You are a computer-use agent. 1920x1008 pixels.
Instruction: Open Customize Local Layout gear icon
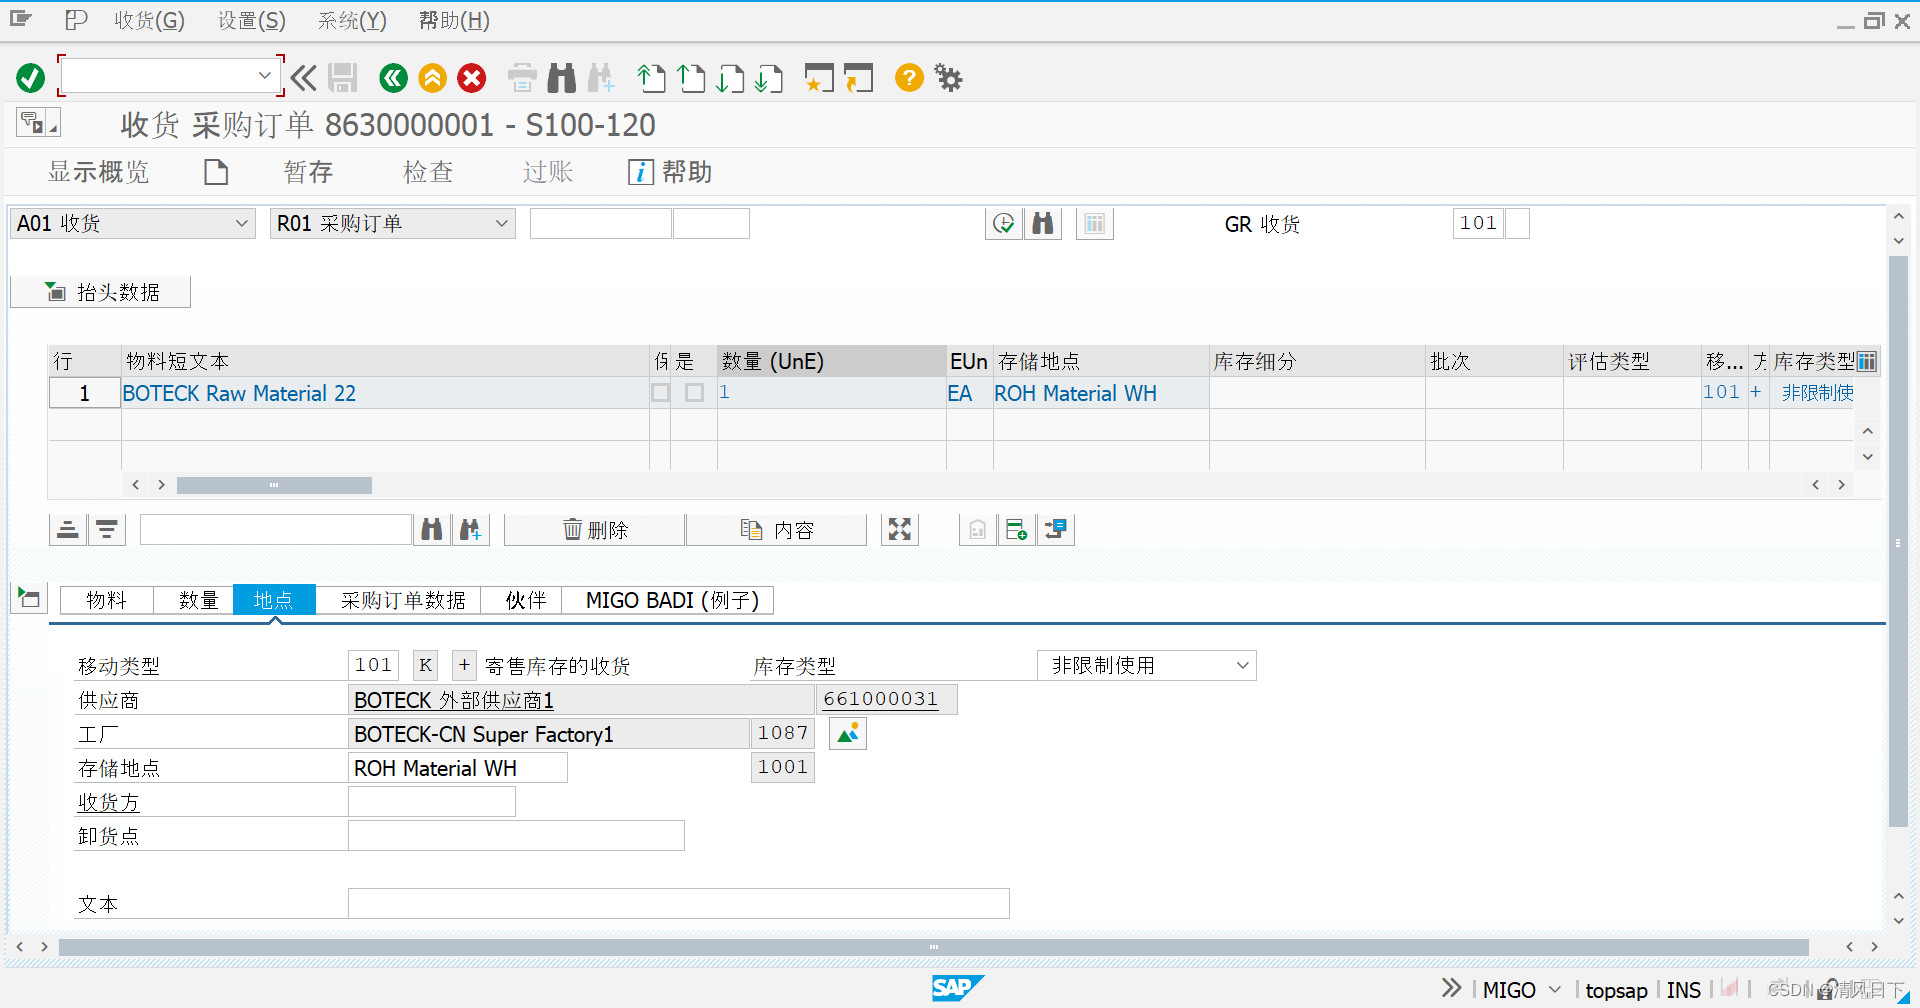948,78
